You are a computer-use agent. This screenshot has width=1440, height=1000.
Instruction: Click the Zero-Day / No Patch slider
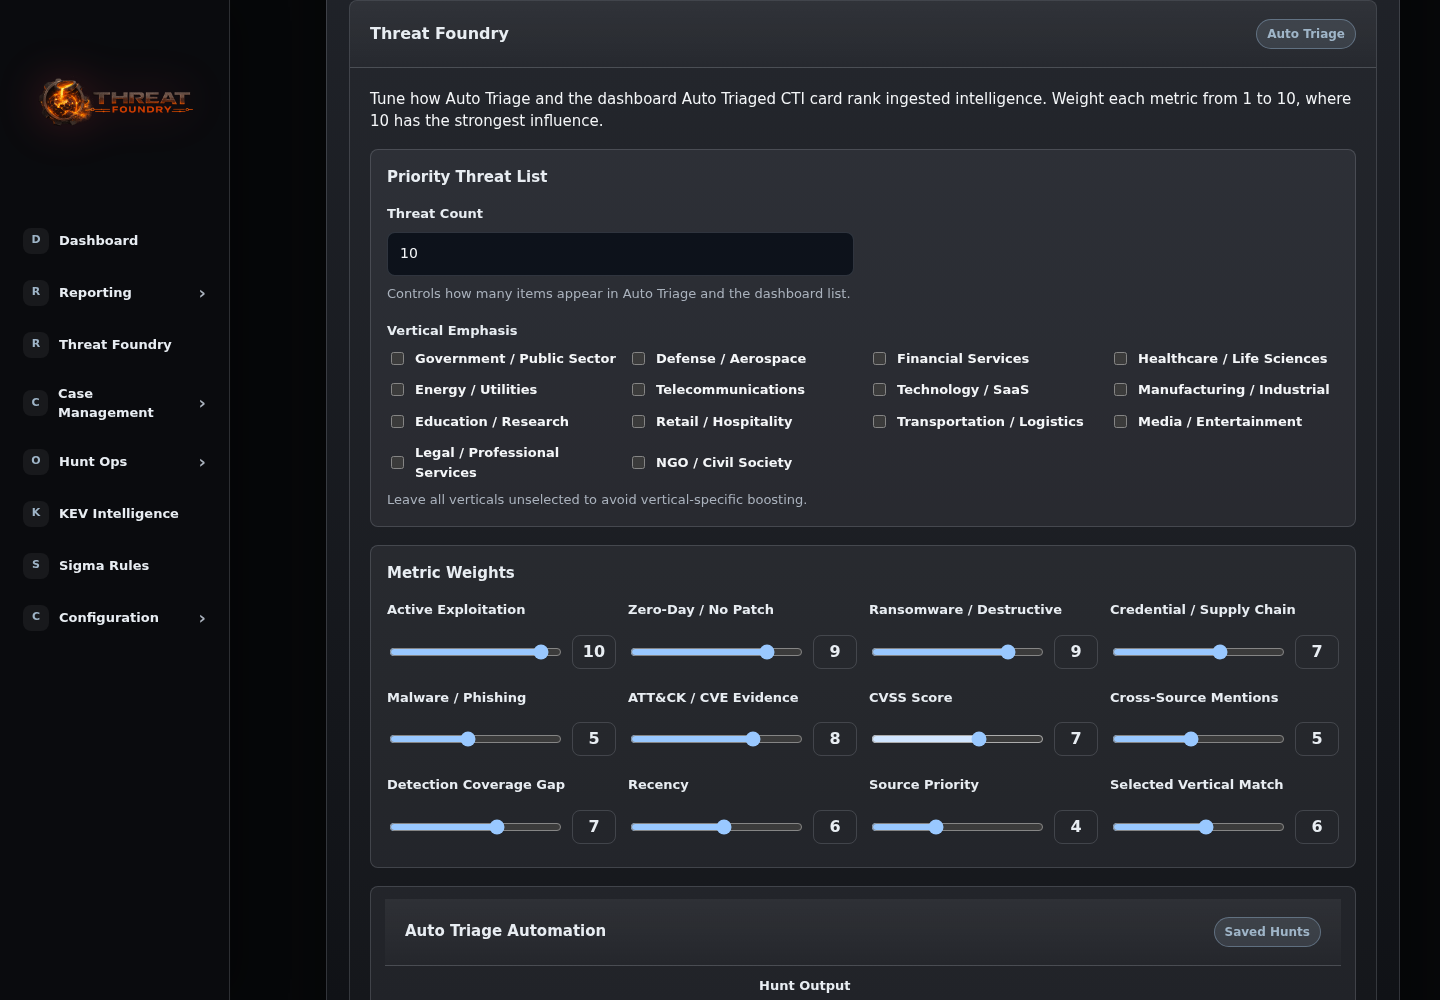(716, 652)
